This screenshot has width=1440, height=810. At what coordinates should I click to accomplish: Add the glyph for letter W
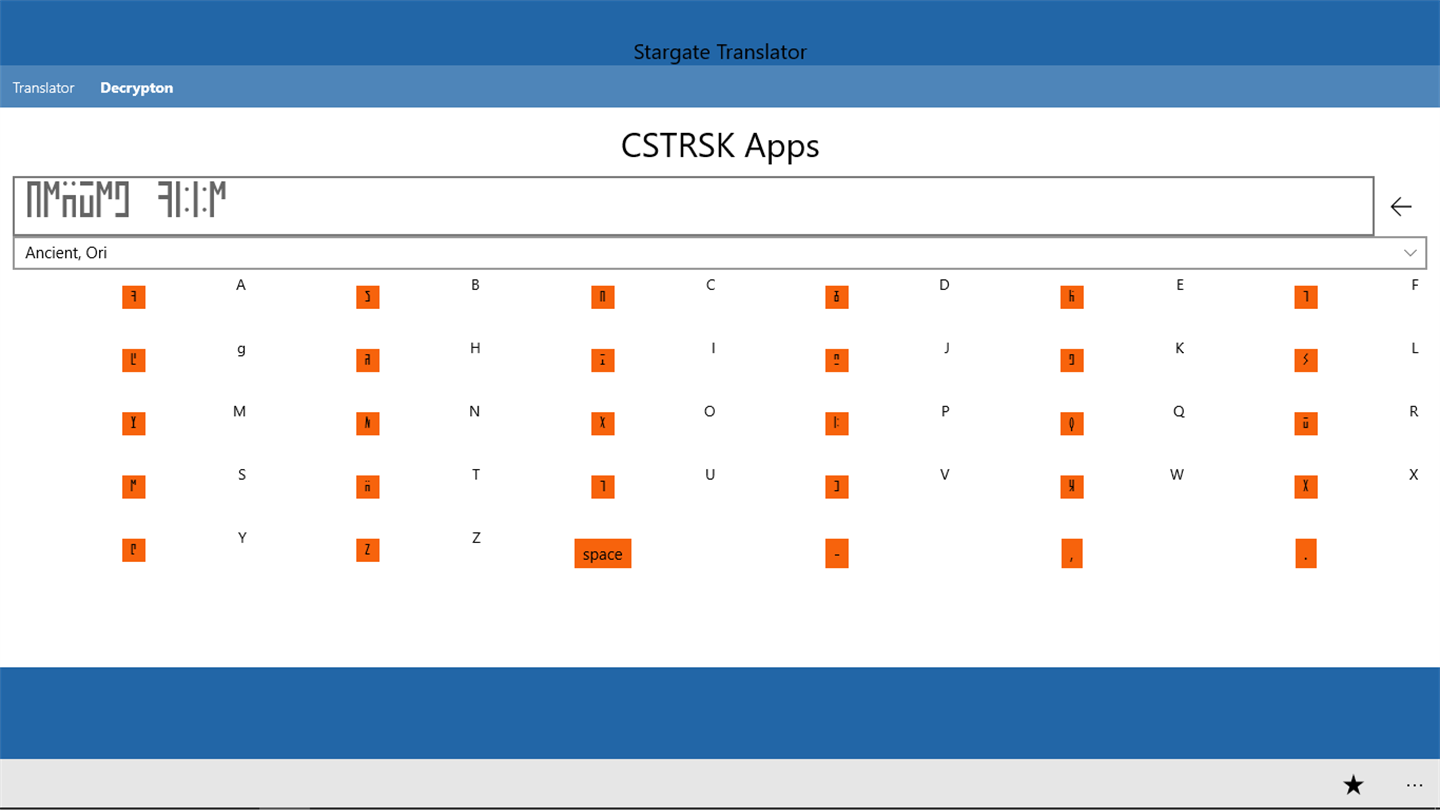coord(1072,487)
